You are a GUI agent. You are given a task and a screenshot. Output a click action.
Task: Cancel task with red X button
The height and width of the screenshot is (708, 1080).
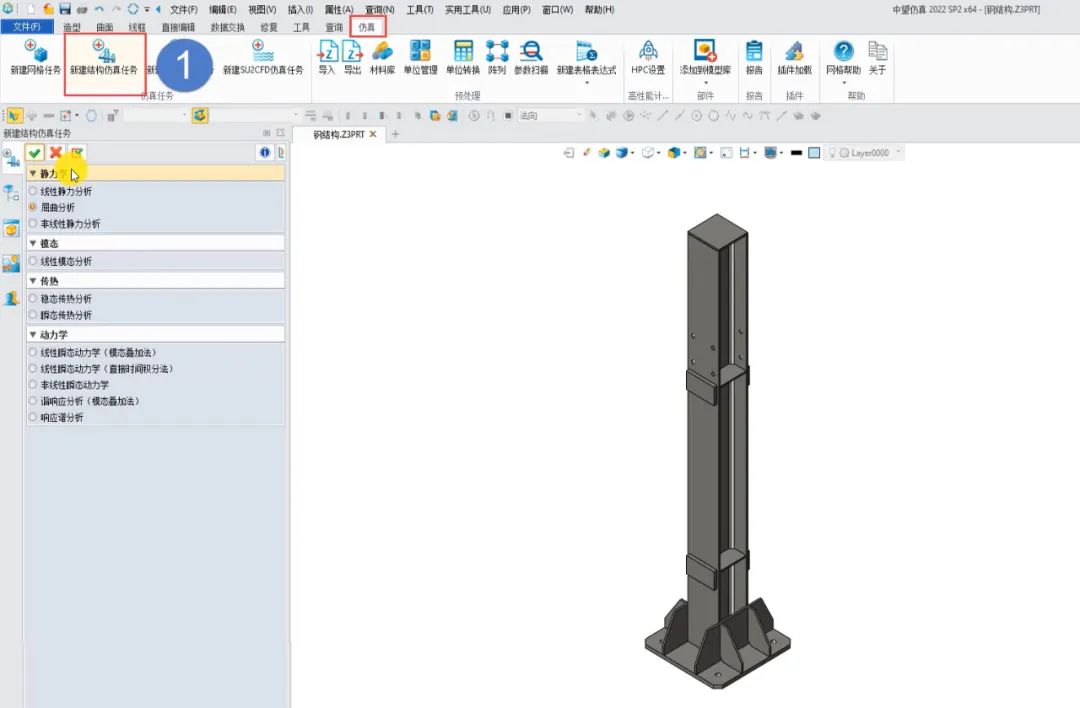coord(56,153)
